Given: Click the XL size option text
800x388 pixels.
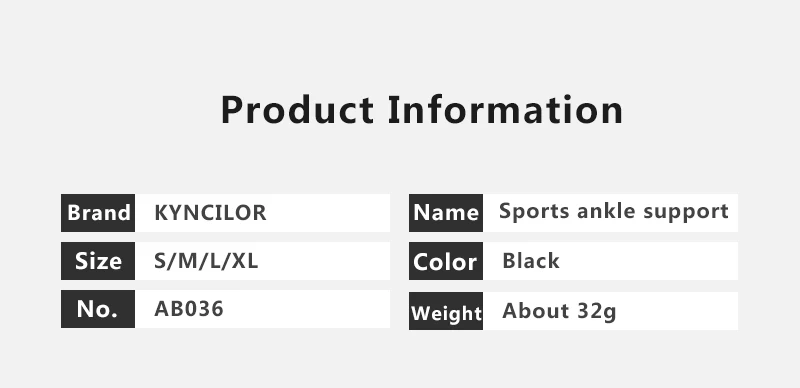Looking at the screenshot, I should tap(245, 261).
